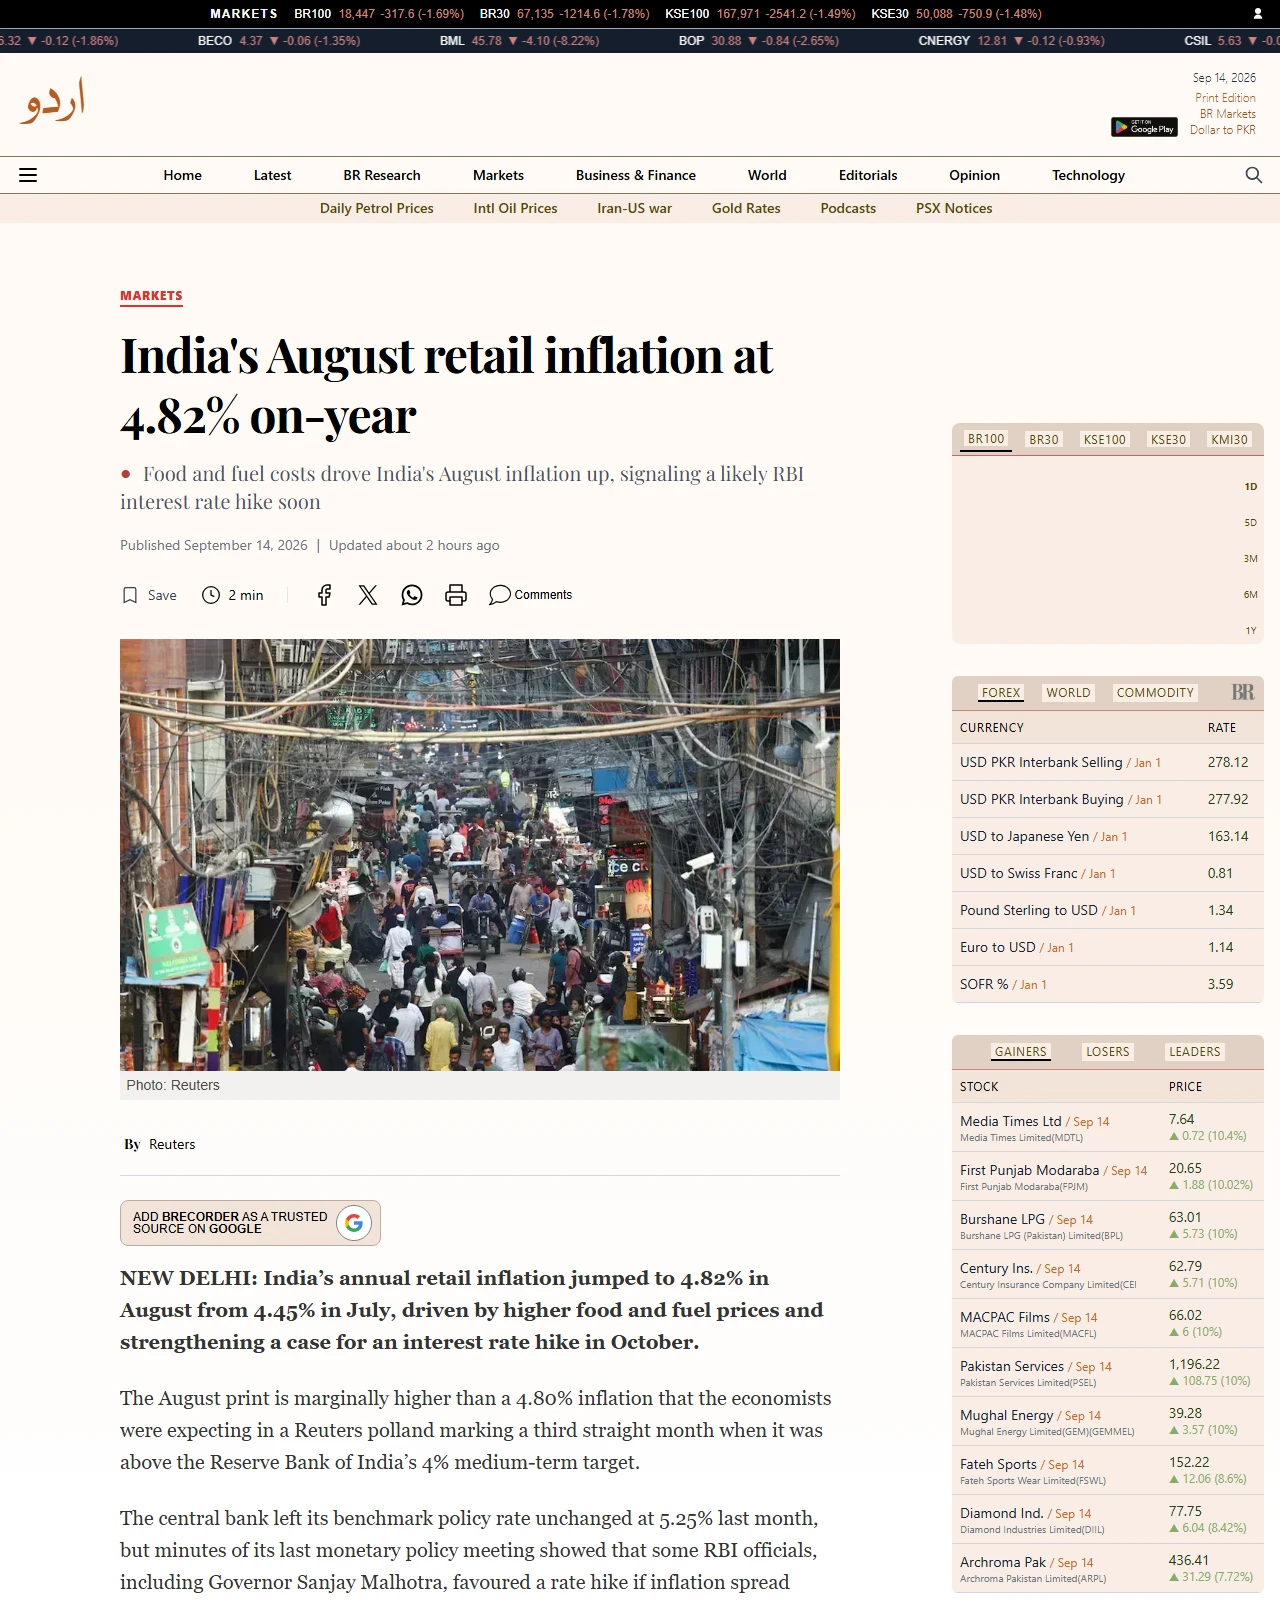Open the Gold Rates link
This screenshot has width=1280, height=1600.
click(x=746, y=208)
